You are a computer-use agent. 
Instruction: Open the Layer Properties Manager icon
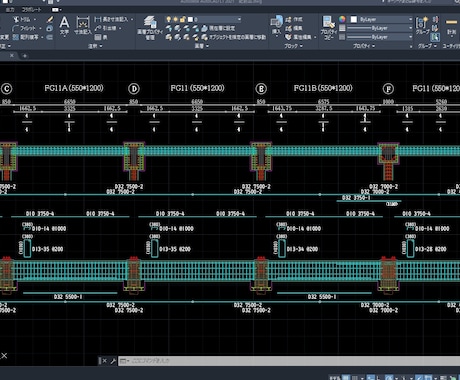150,28
